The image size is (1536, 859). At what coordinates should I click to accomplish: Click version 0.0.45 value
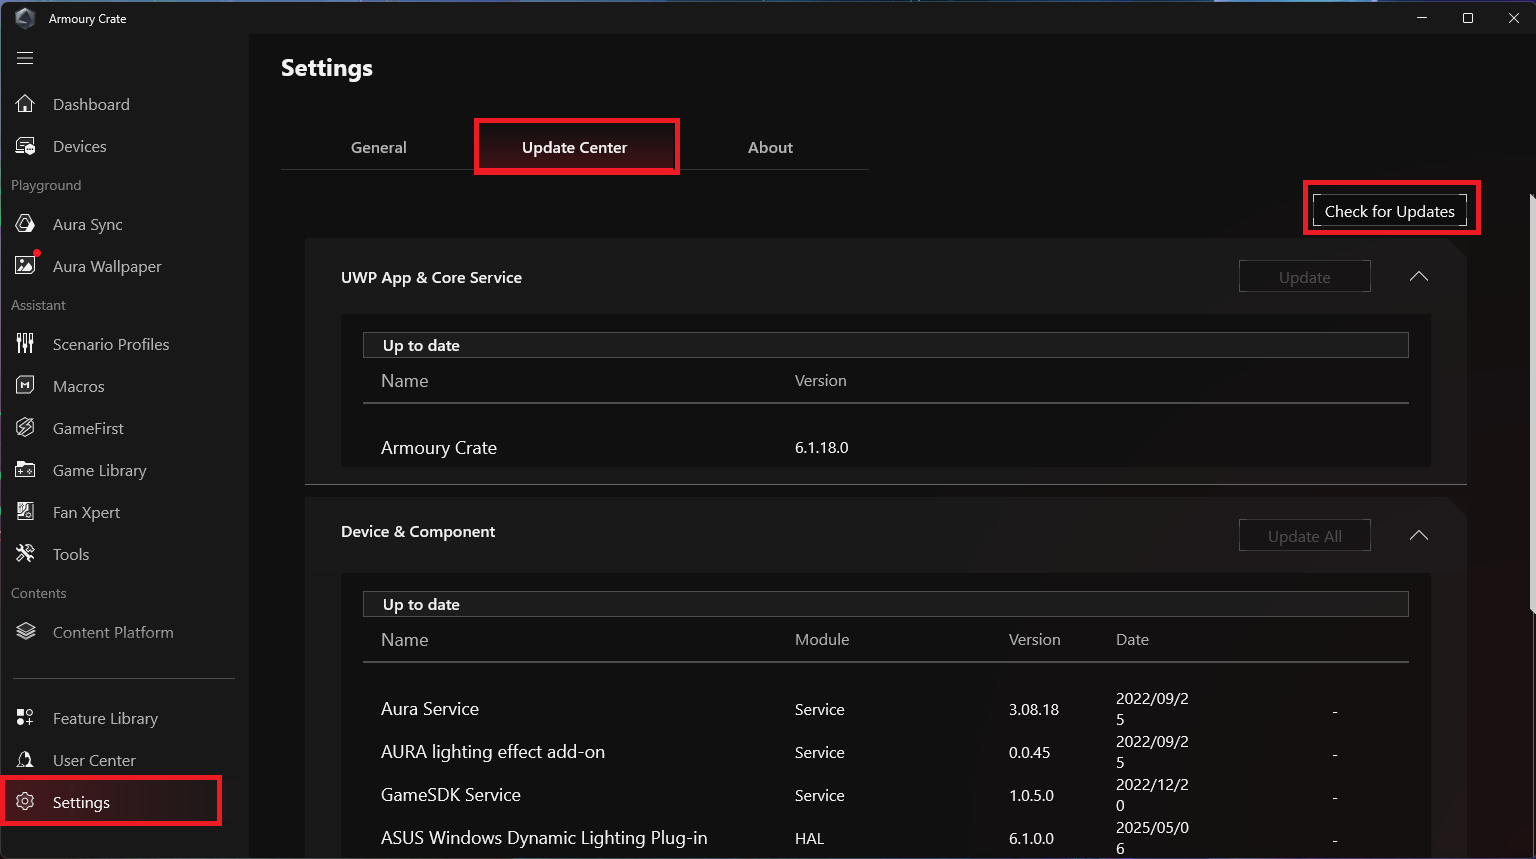click(x=1029, y=752)
